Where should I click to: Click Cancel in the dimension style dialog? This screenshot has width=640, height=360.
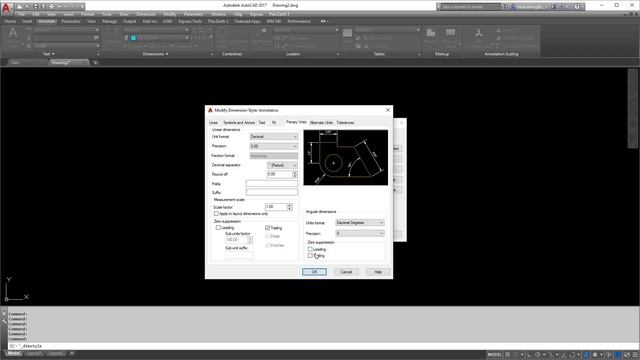[346, 272]
